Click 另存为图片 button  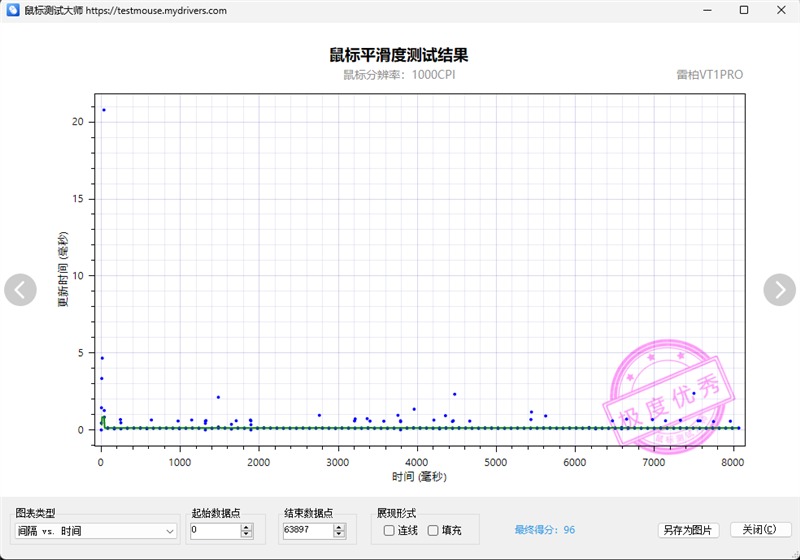point(688,530)
